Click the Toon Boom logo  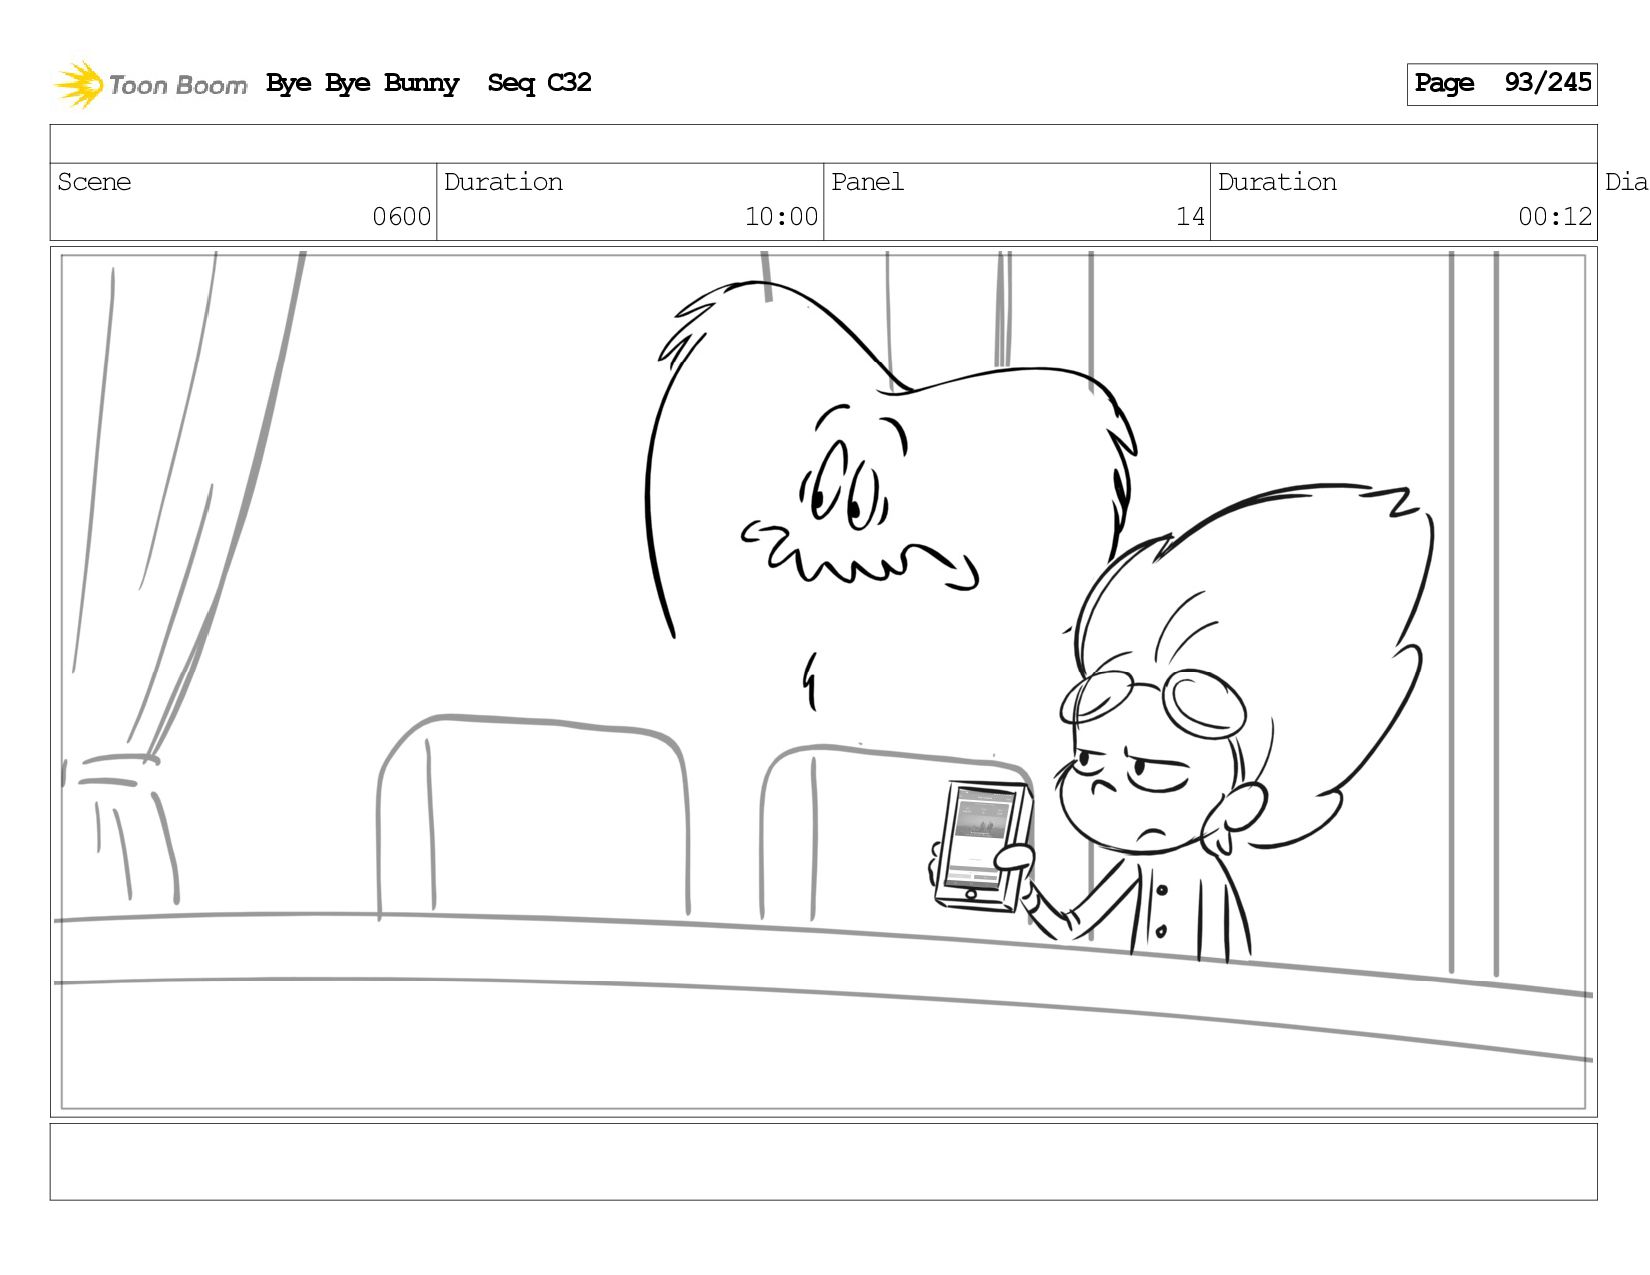(150, 84)
